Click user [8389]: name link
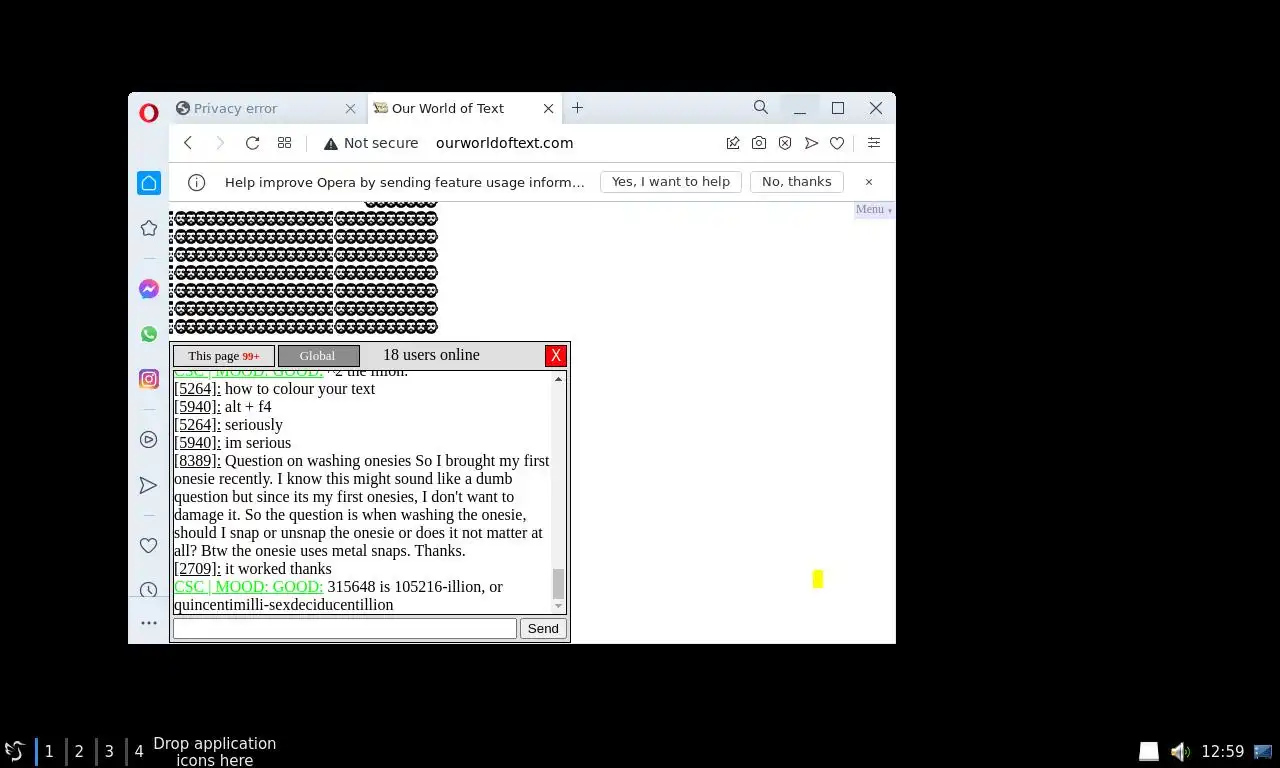This screenshot has height=768, width=1280. [197, 461]
